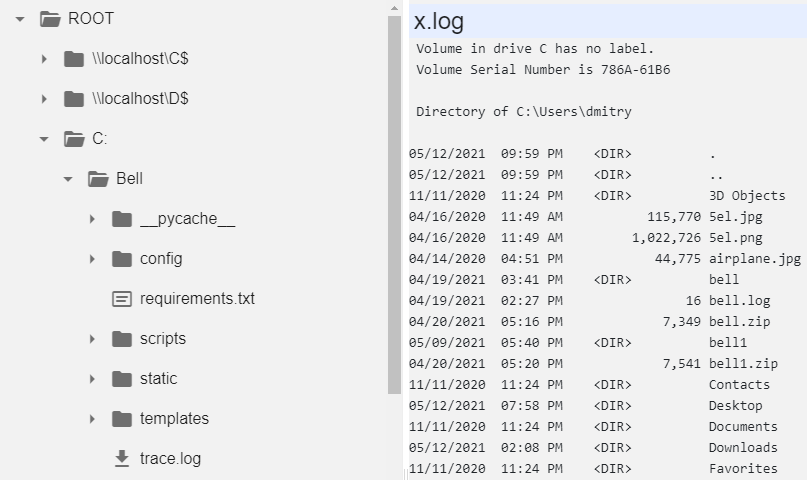Click the __pycache__ folder icon

click(x=121, y=219)
